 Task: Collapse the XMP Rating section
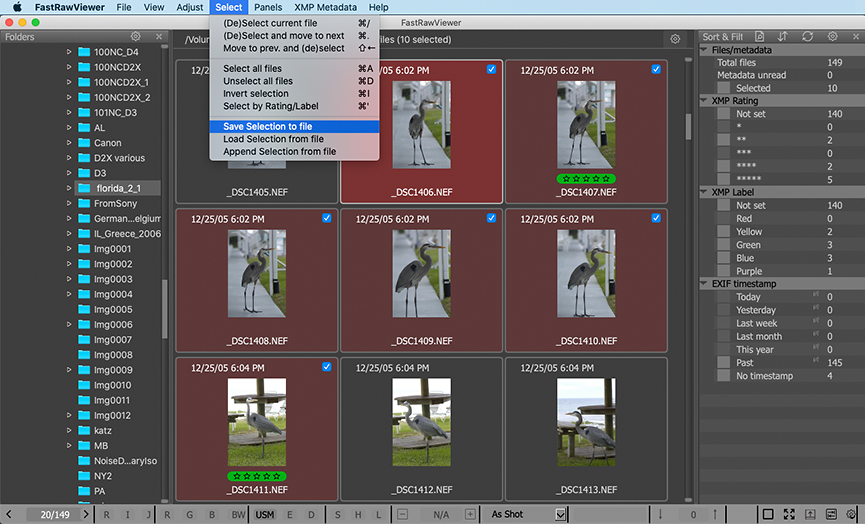click(x=704, y=101)
